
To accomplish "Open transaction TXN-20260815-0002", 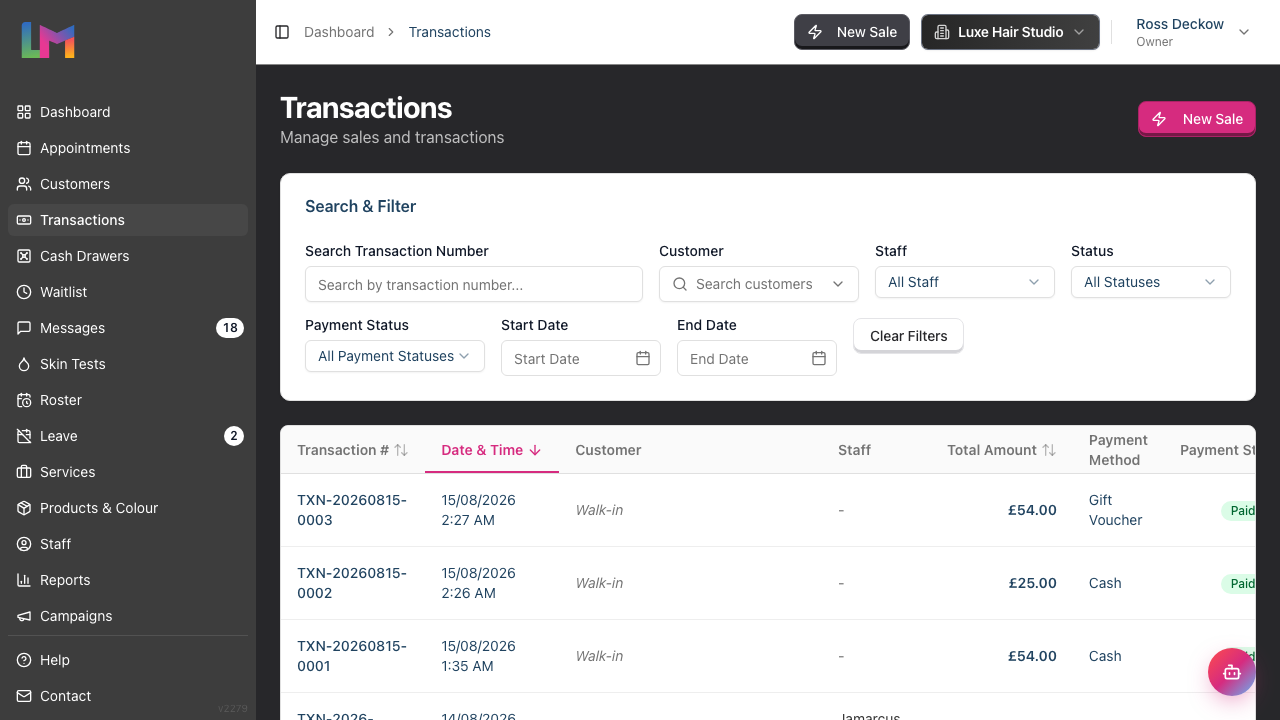I will pos(352,583).
